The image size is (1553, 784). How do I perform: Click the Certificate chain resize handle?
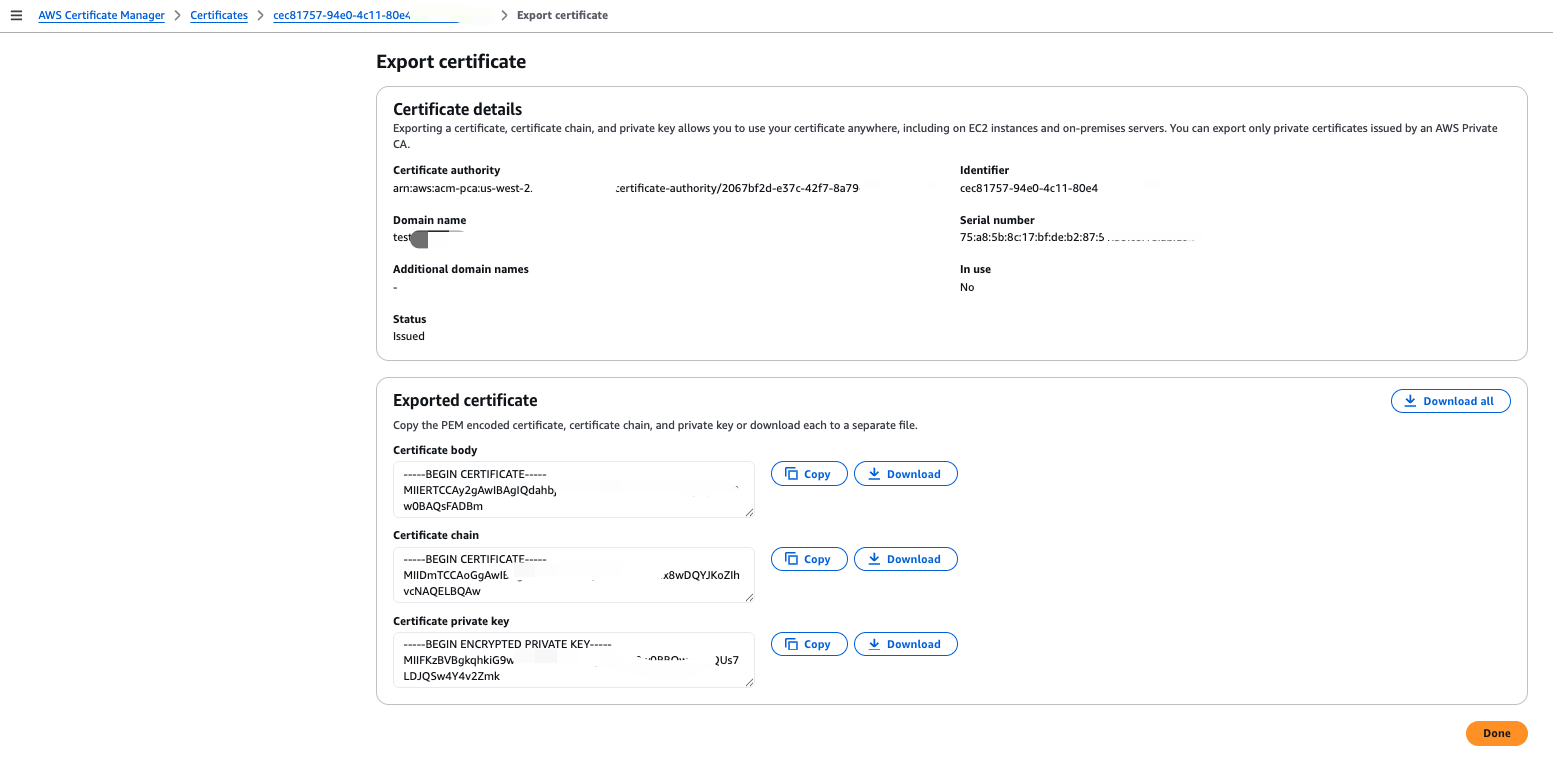point(750,597)
